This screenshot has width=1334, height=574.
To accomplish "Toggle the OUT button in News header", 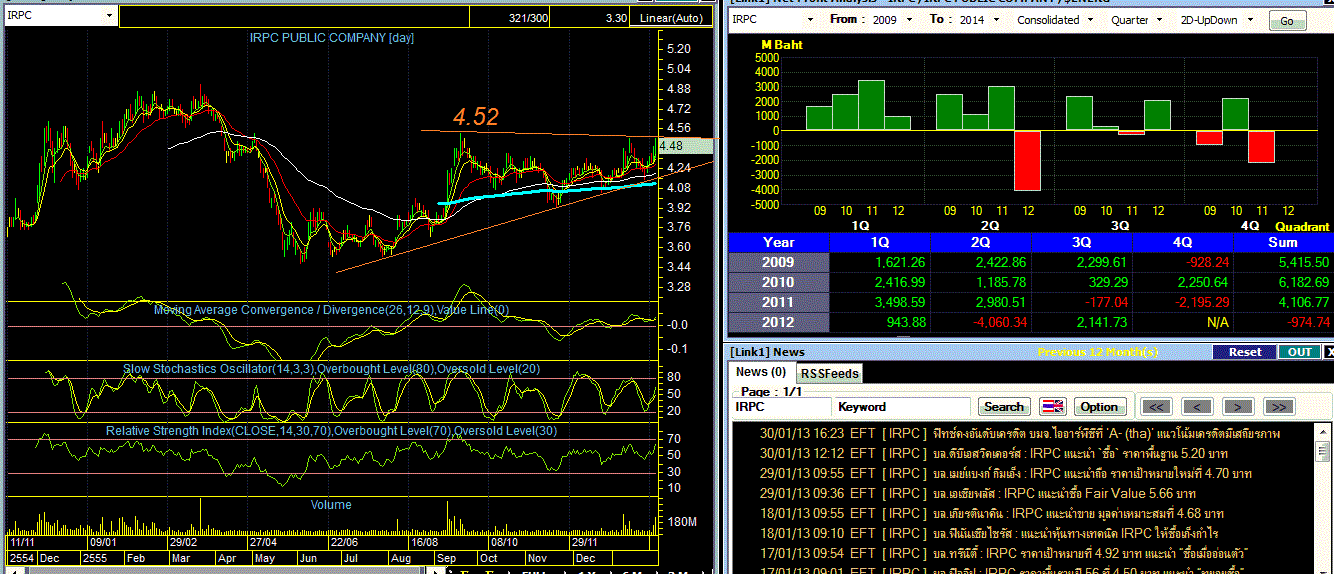I will [x=1299, y=352].
